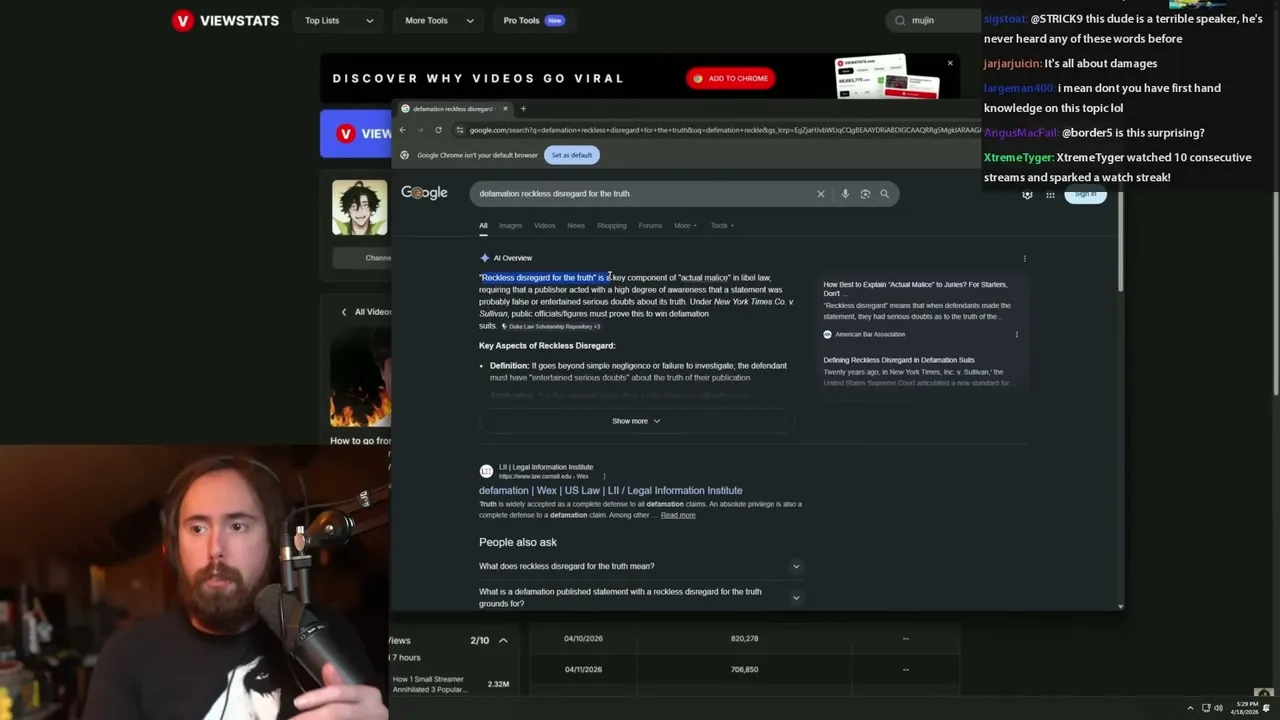Expand AI Overview with Show more

pyautogui.click(x=636, y=421)
